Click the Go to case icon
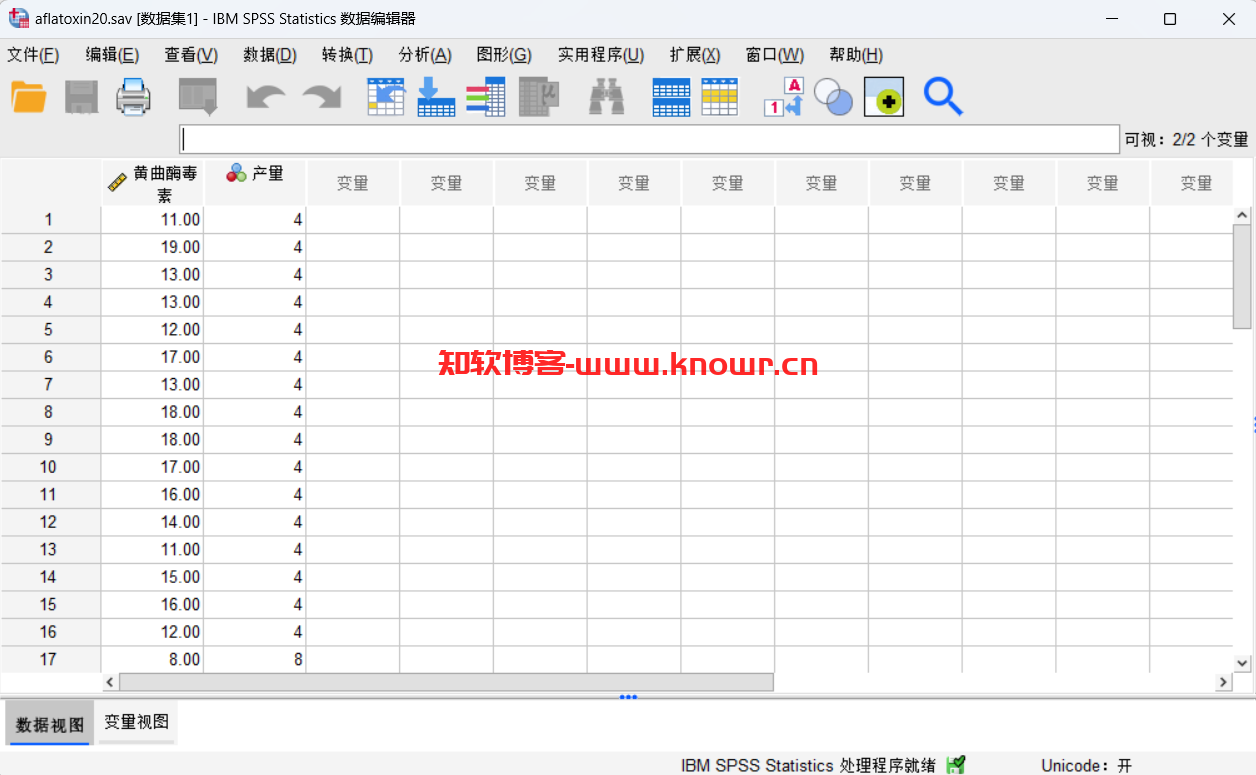Viewport: 1256px width, 775px height. (x=385, y=97)
